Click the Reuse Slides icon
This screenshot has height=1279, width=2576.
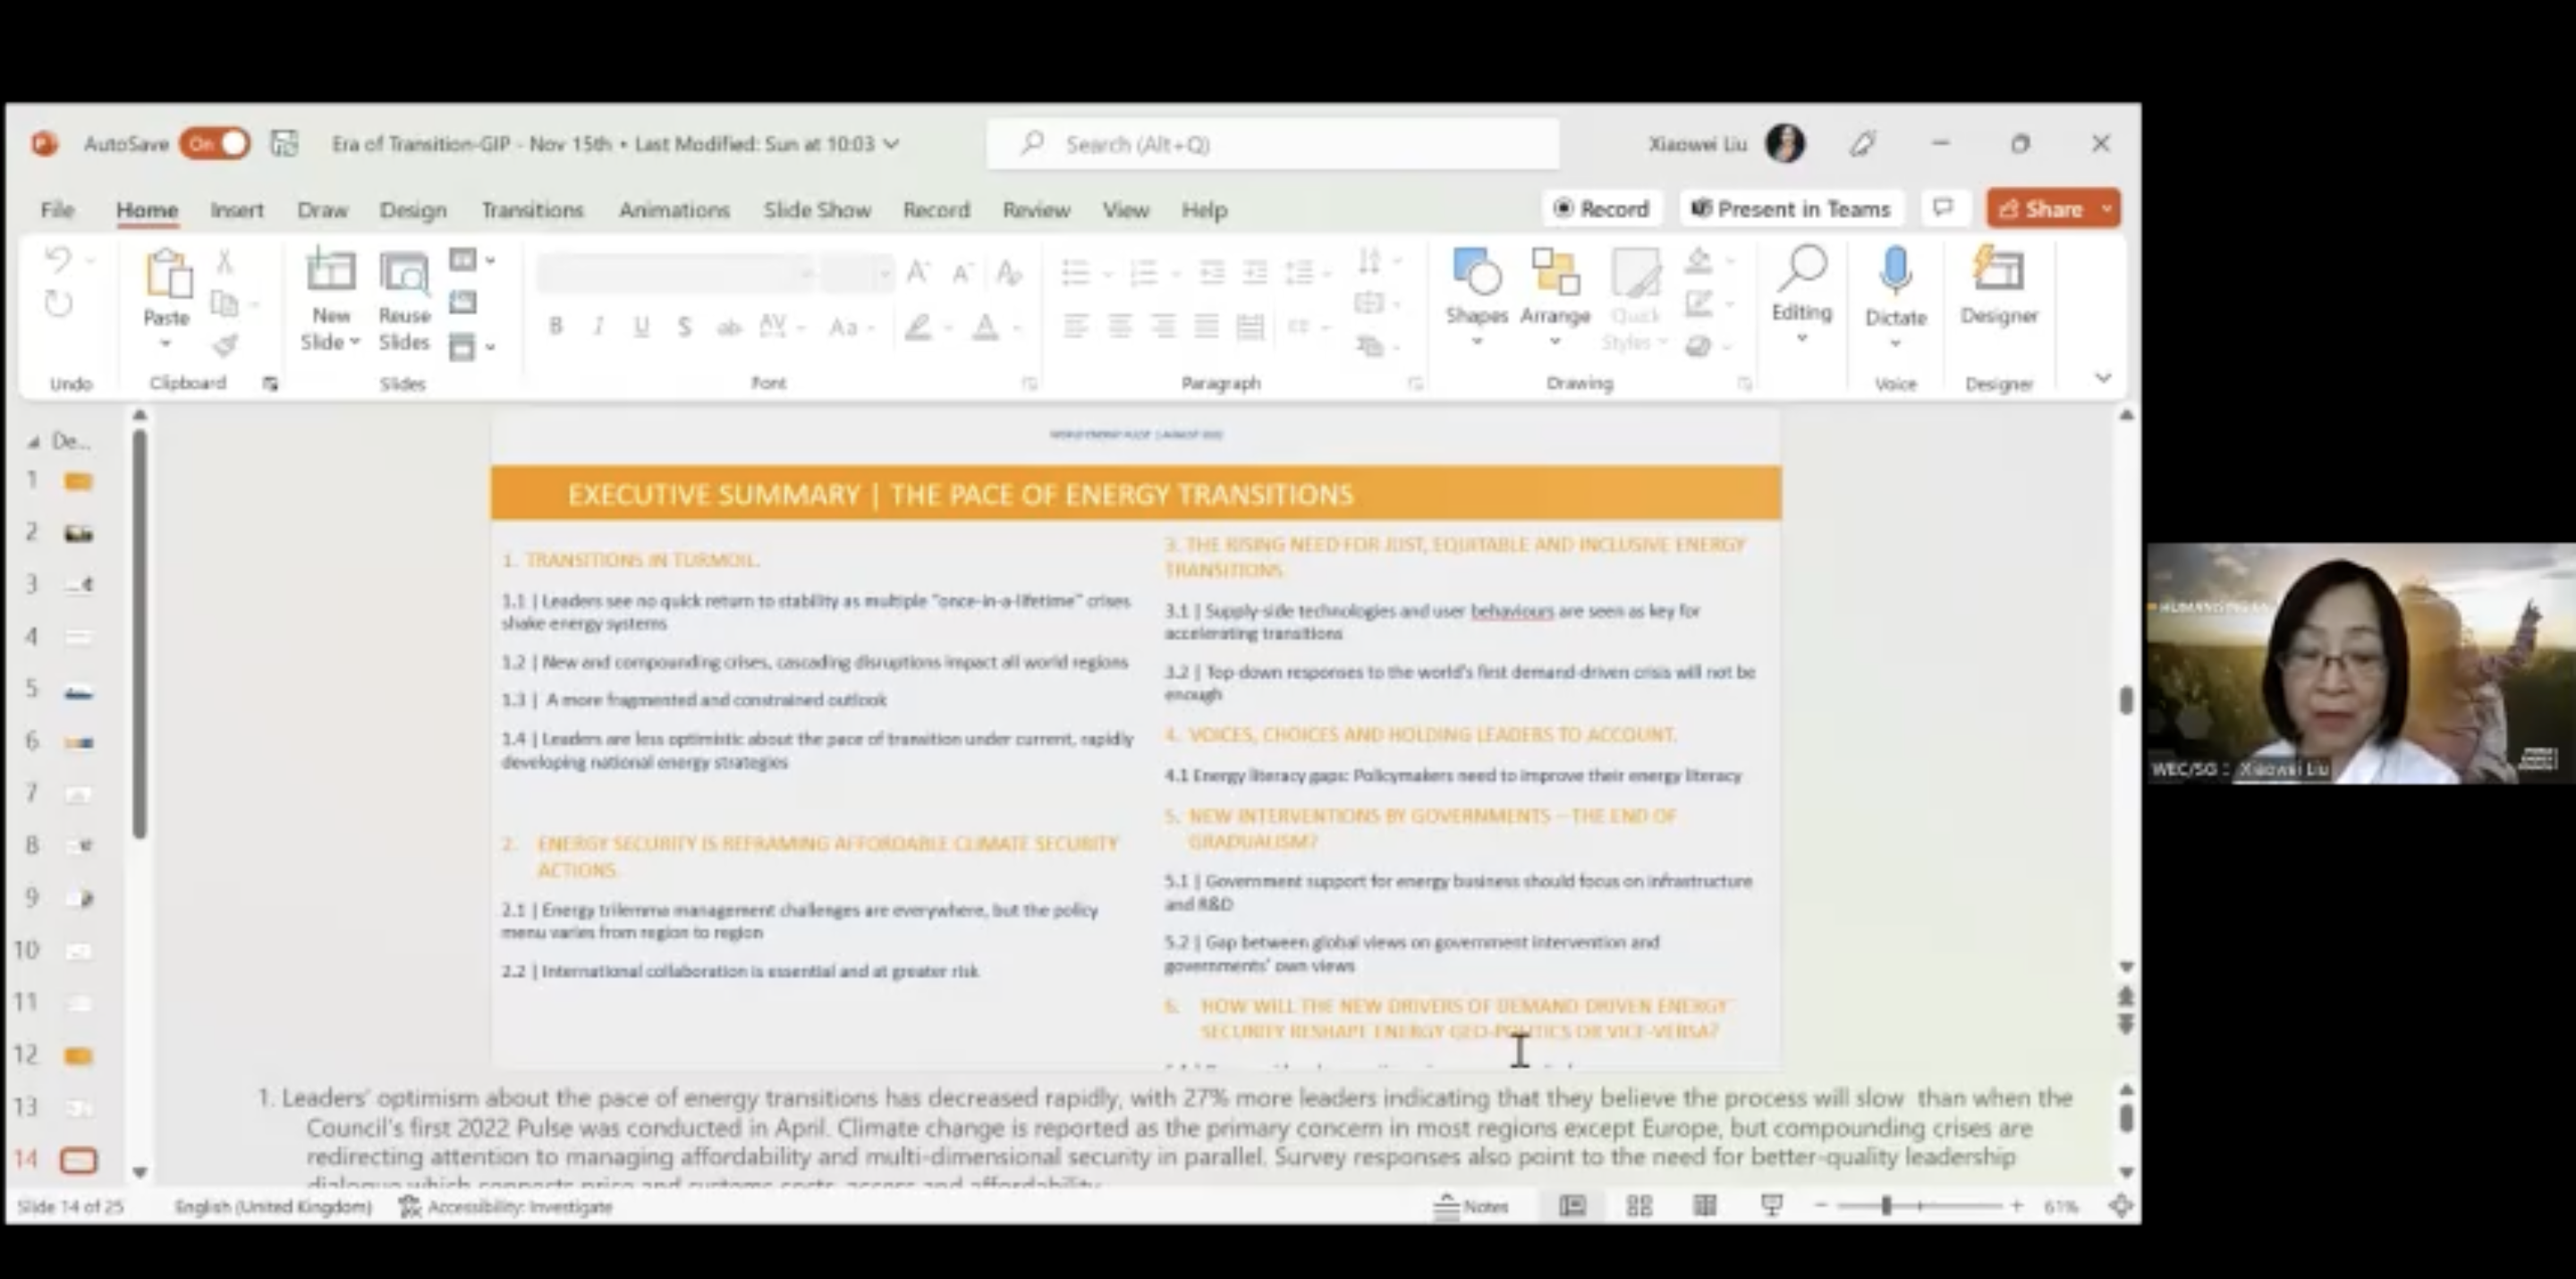click(x=404, y=274)
